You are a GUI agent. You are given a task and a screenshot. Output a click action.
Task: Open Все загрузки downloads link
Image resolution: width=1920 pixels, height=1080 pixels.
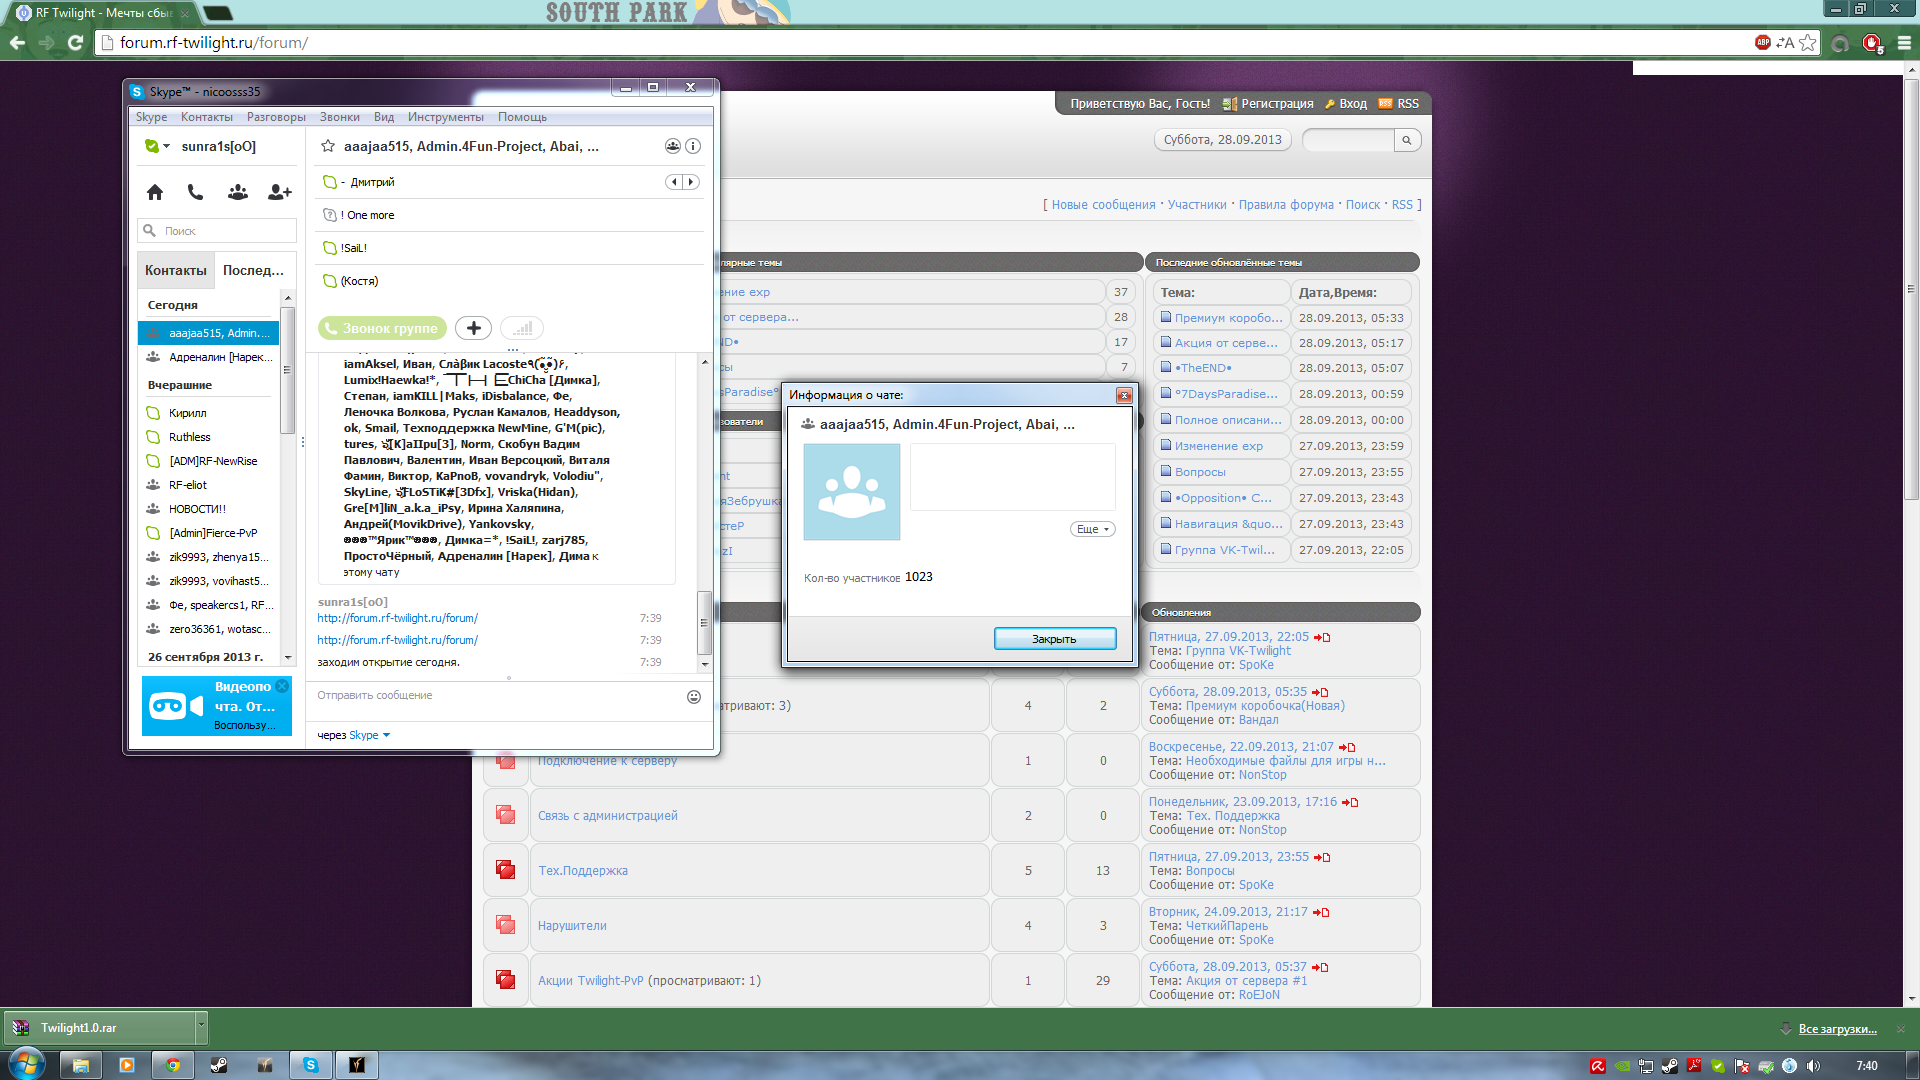(1837, 1029)
